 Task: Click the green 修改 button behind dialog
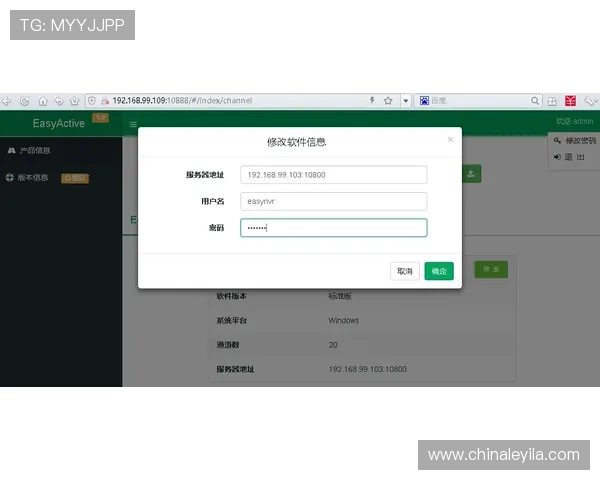tap(491, 269)
